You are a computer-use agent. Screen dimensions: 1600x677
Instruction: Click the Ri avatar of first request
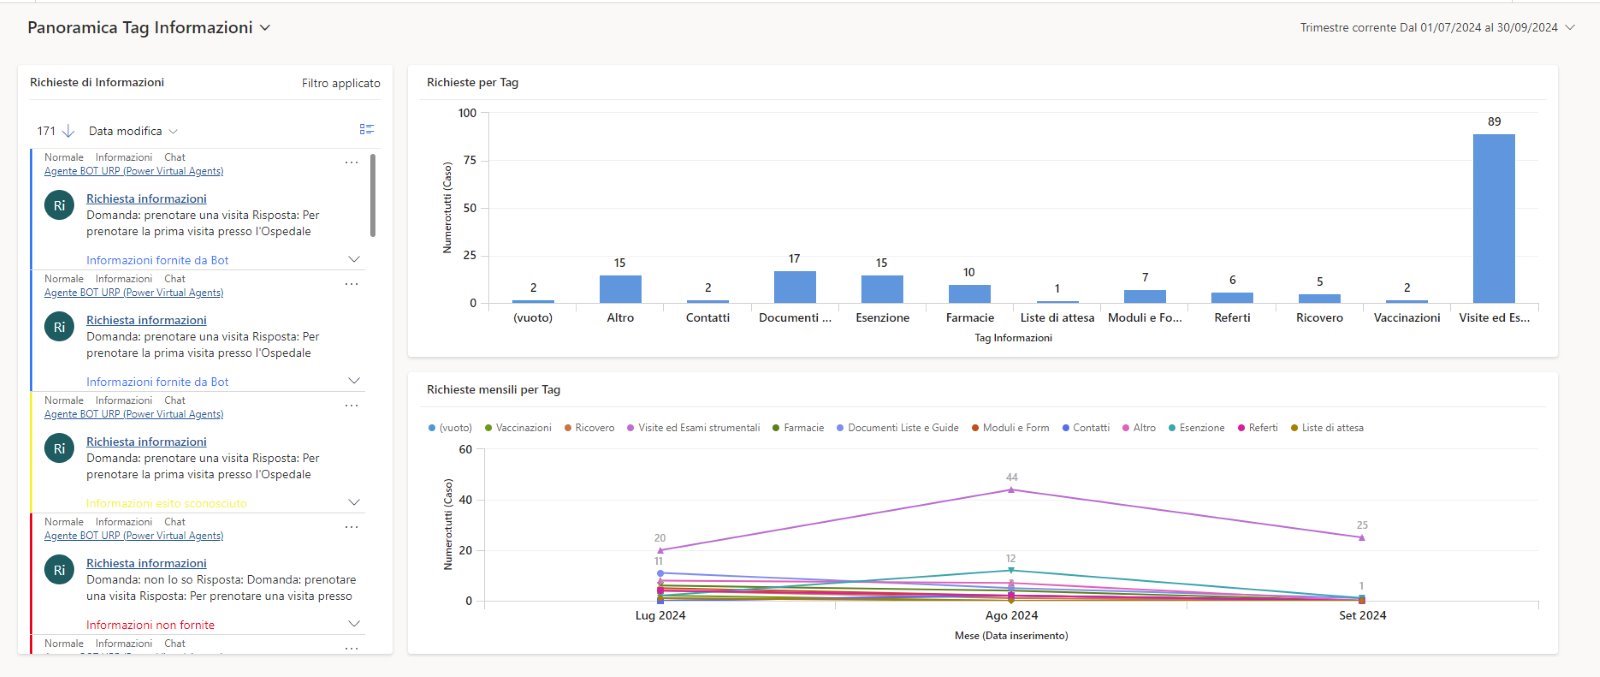click(x=59, y=205)
